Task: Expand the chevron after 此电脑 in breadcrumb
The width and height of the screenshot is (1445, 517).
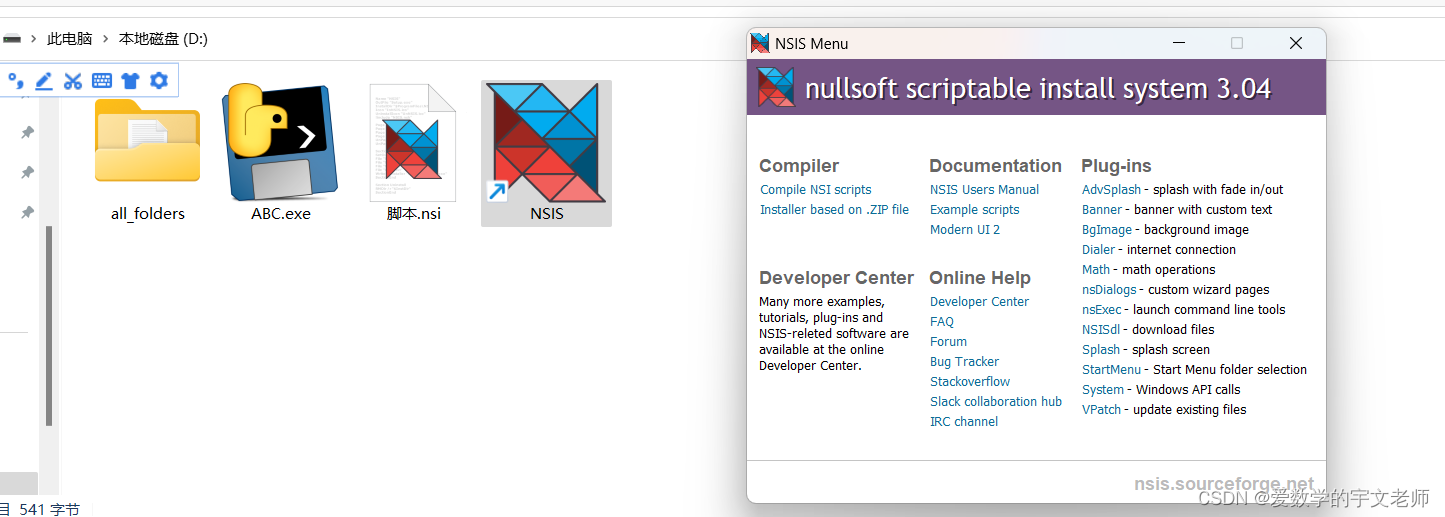Action: point(106,39)
